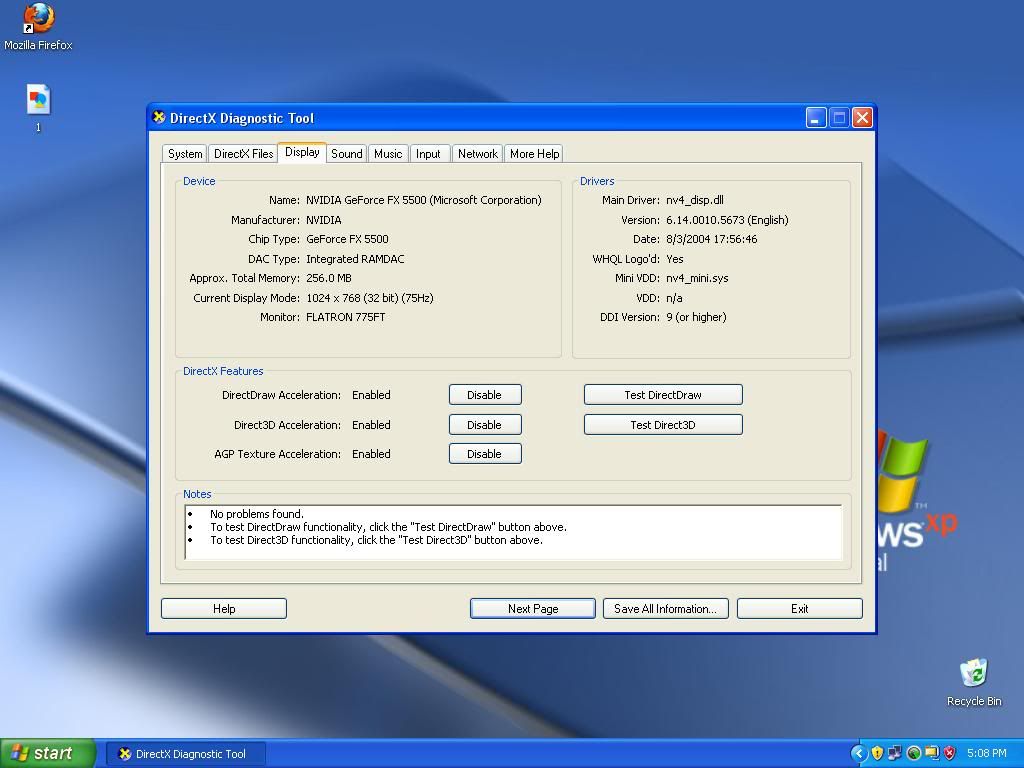Click chip type value 'GeForce FX 5500'
Viewport: 1024px width, 768px height.
347,239
